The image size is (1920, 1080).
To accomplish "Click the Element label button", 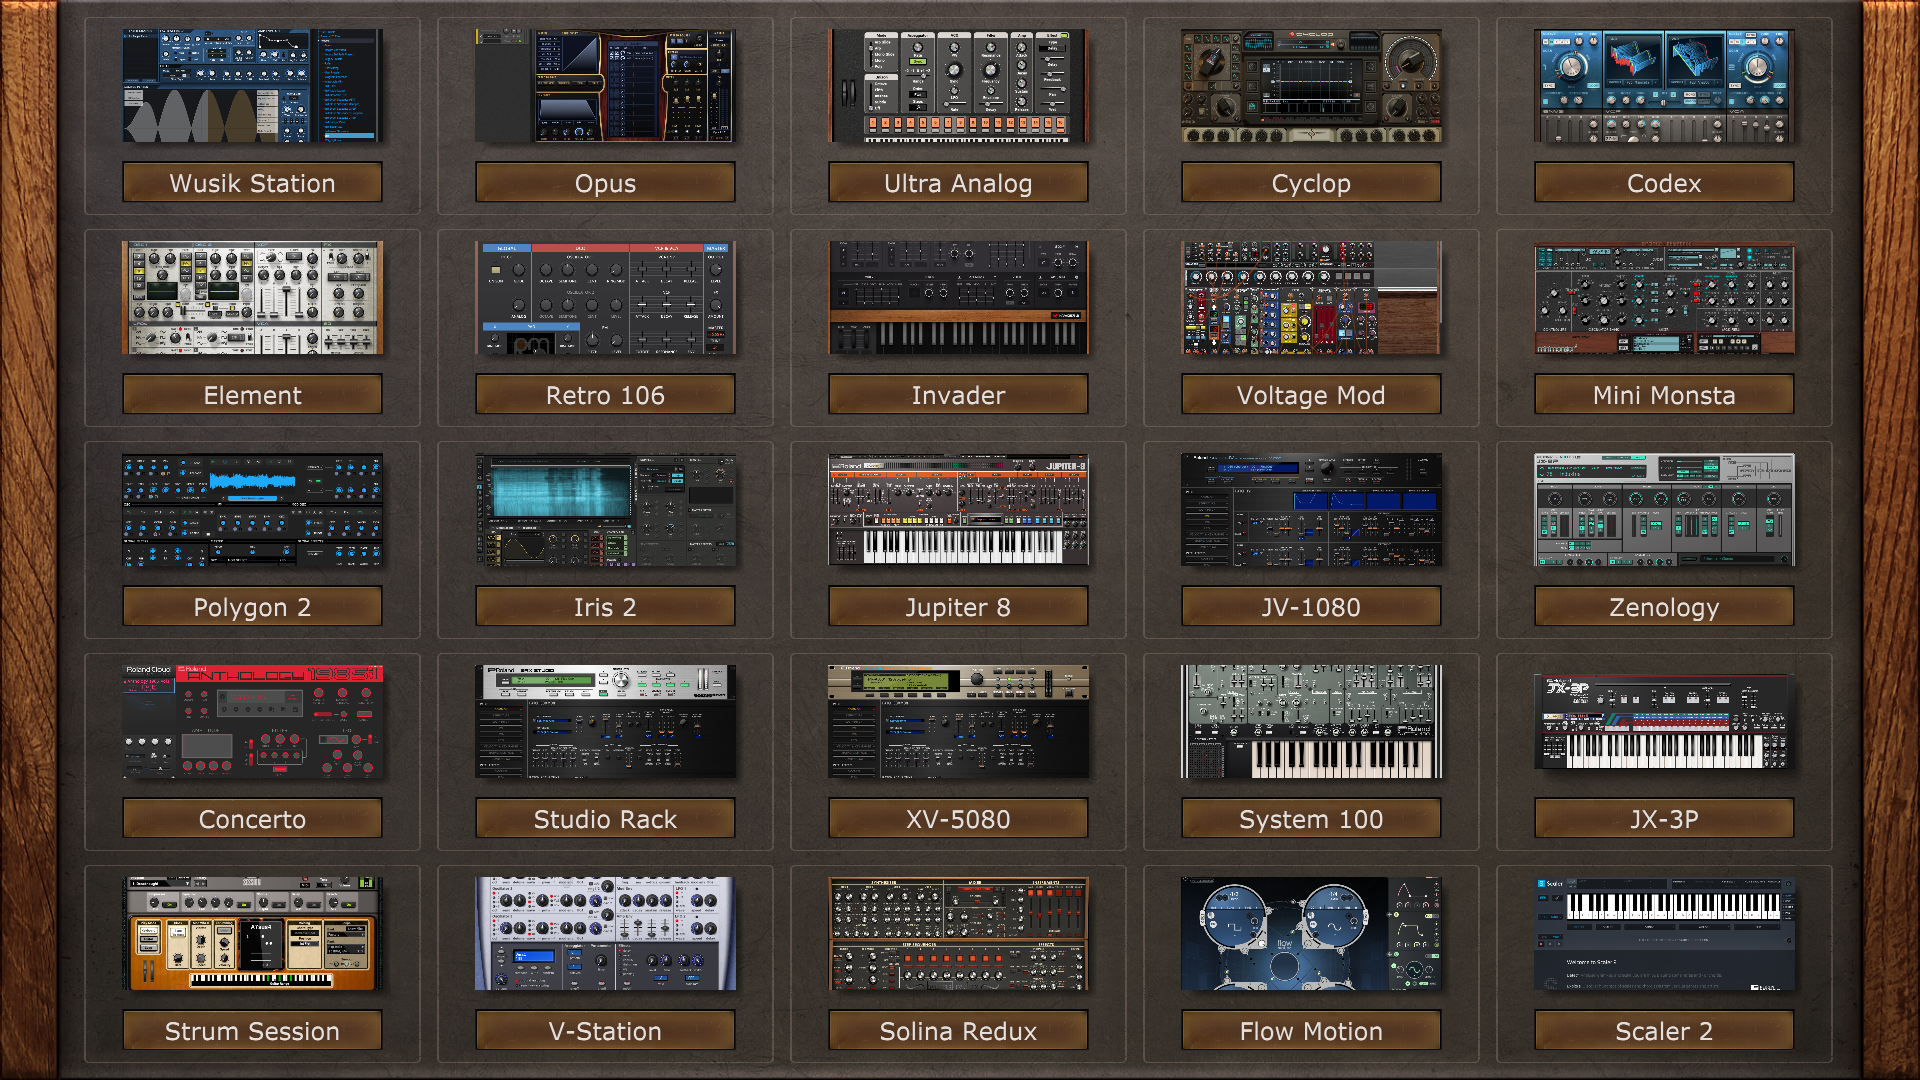I will click(x=252, y=395).
